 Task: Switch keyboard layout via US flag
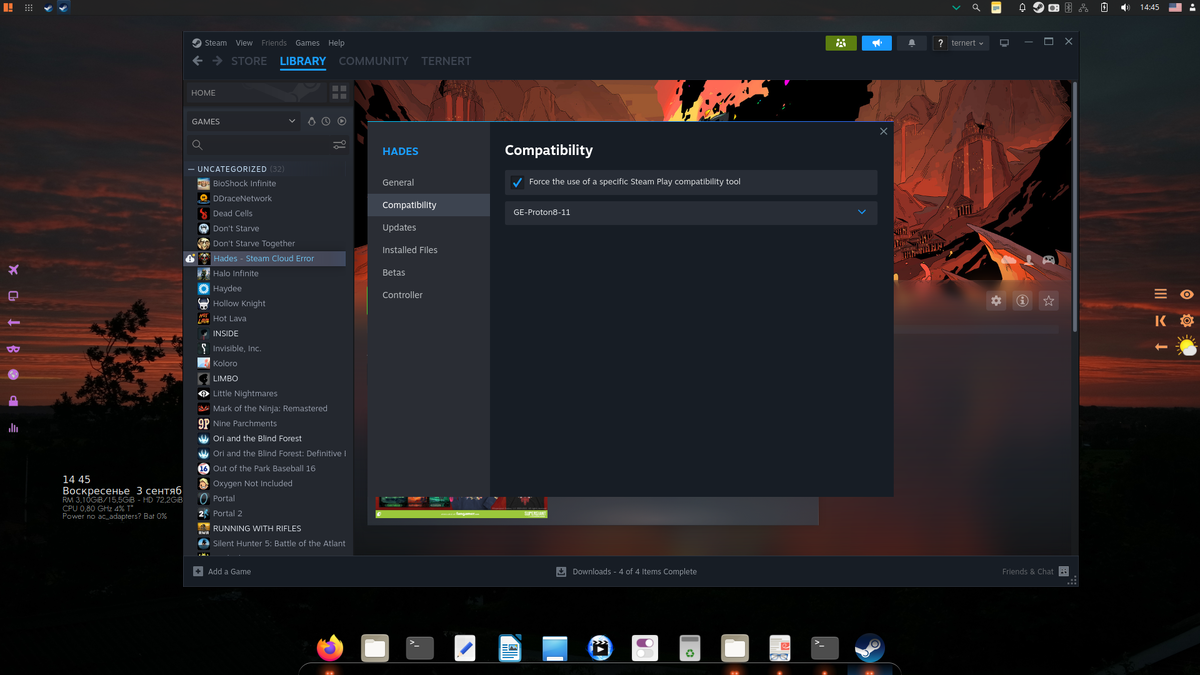(x=1176, y=7)
